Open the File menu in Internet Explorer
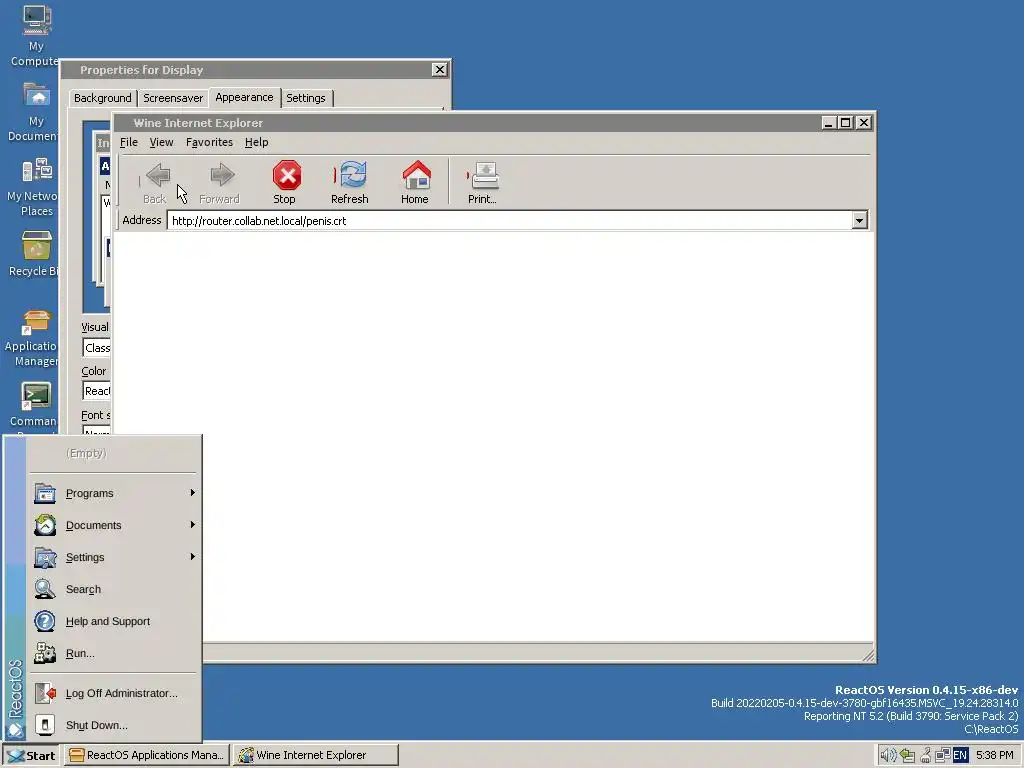The image size is (1024, 768). (129, 142)
